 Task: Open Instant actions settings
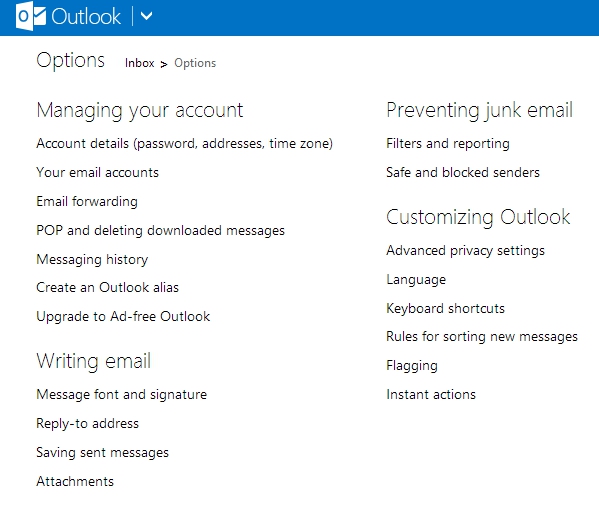click(x=431, y=395)
